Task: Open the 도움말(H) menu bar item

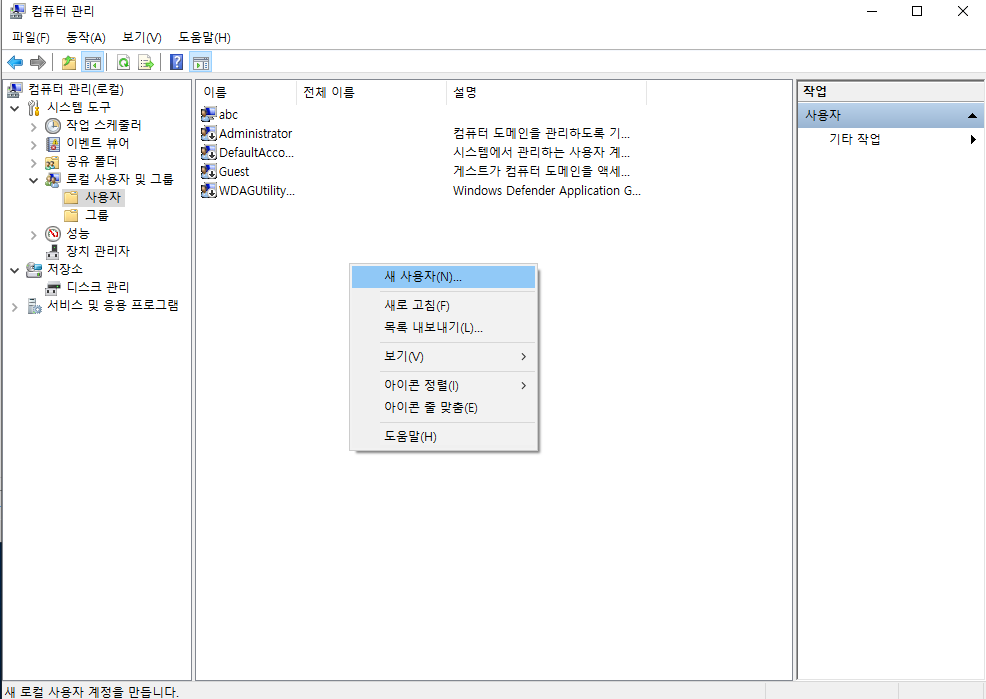Action: [204, 38]
